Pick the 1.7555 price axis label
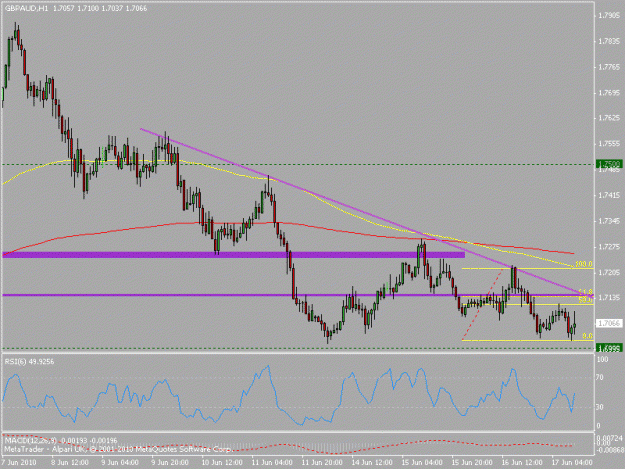 click(609, 144)
